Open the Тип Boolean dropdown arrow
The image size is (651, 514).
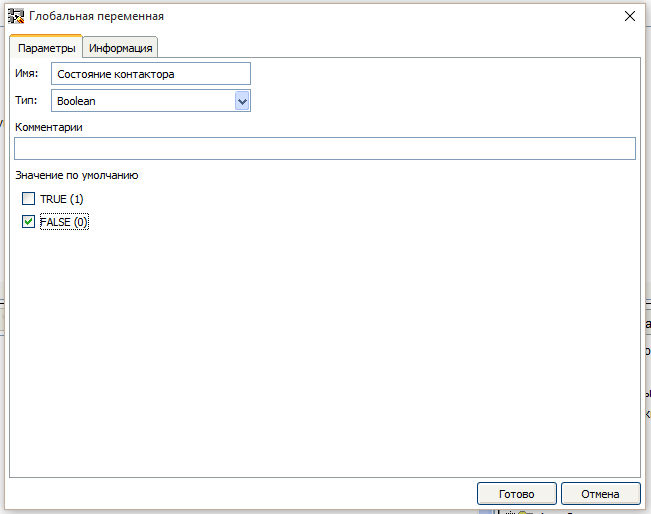[242, 101]
